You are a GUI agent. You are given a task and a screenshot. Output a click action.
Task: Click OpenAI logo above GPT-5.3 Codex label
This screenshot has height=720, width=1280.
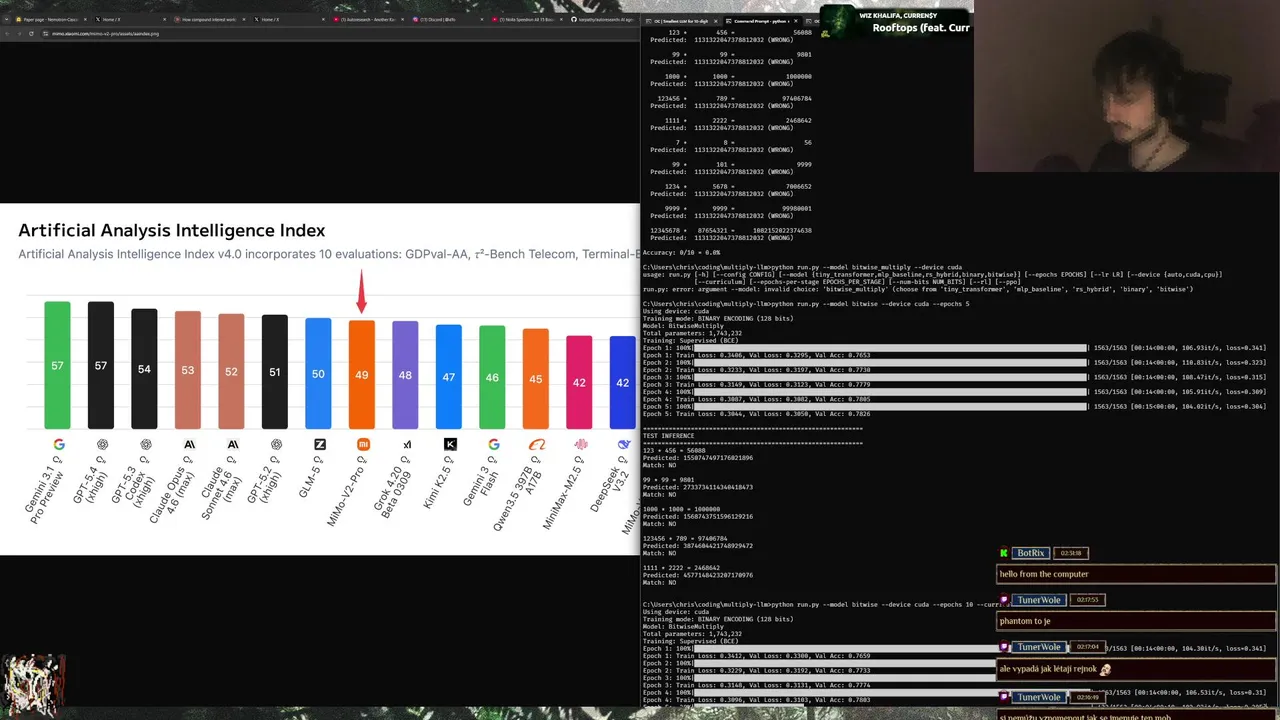click(x=146, y=444)
